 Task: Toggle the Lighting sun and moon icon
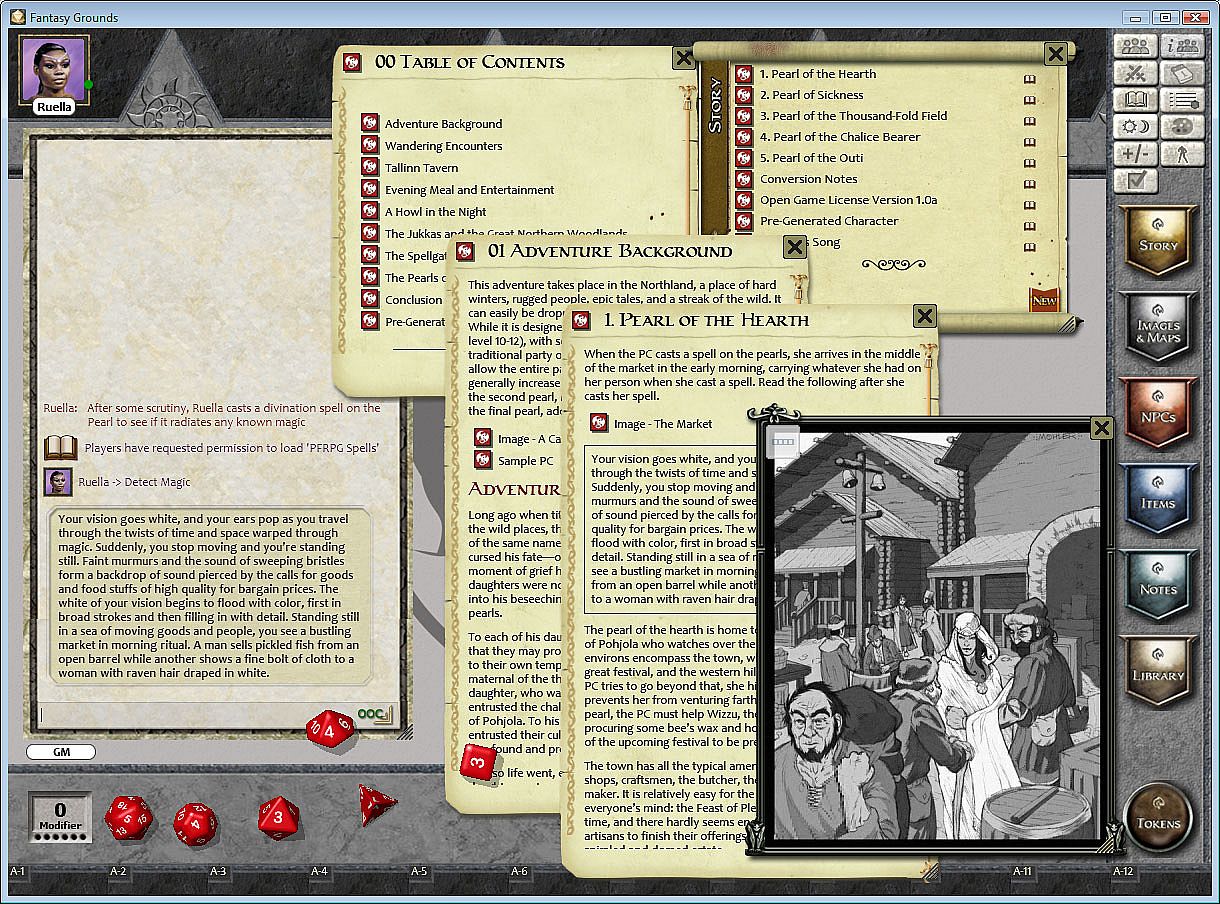pyautogui.click(x=1135, y=127)
